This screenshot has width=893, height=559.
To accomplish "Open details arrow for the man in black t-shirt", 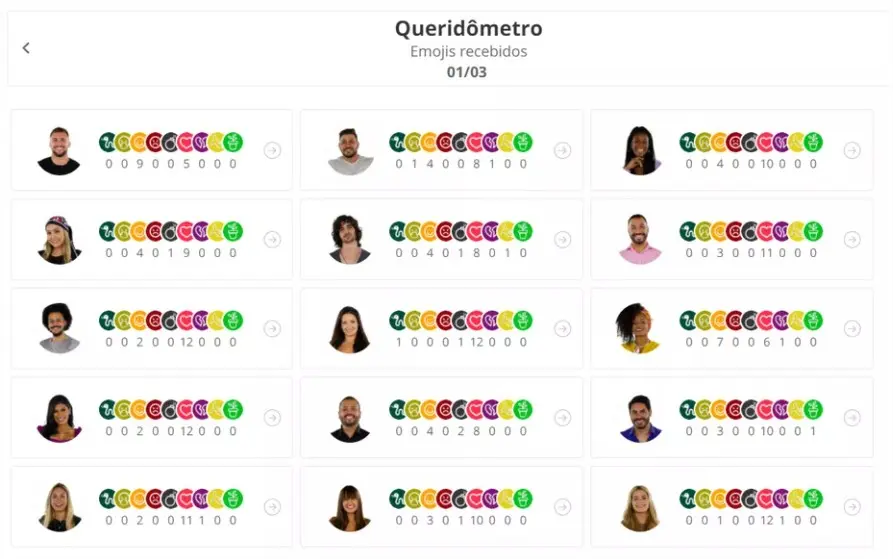I will pyautogui.click(x=272, y=150).
